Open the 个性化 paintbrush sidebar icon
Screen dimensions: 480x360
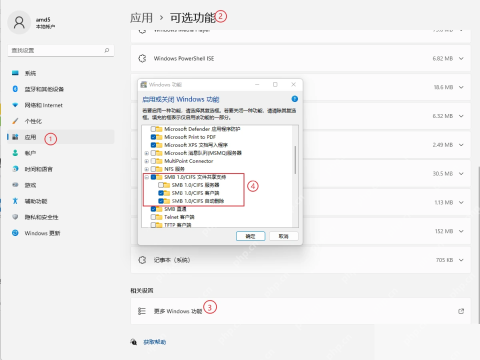[x=15, y=121]
